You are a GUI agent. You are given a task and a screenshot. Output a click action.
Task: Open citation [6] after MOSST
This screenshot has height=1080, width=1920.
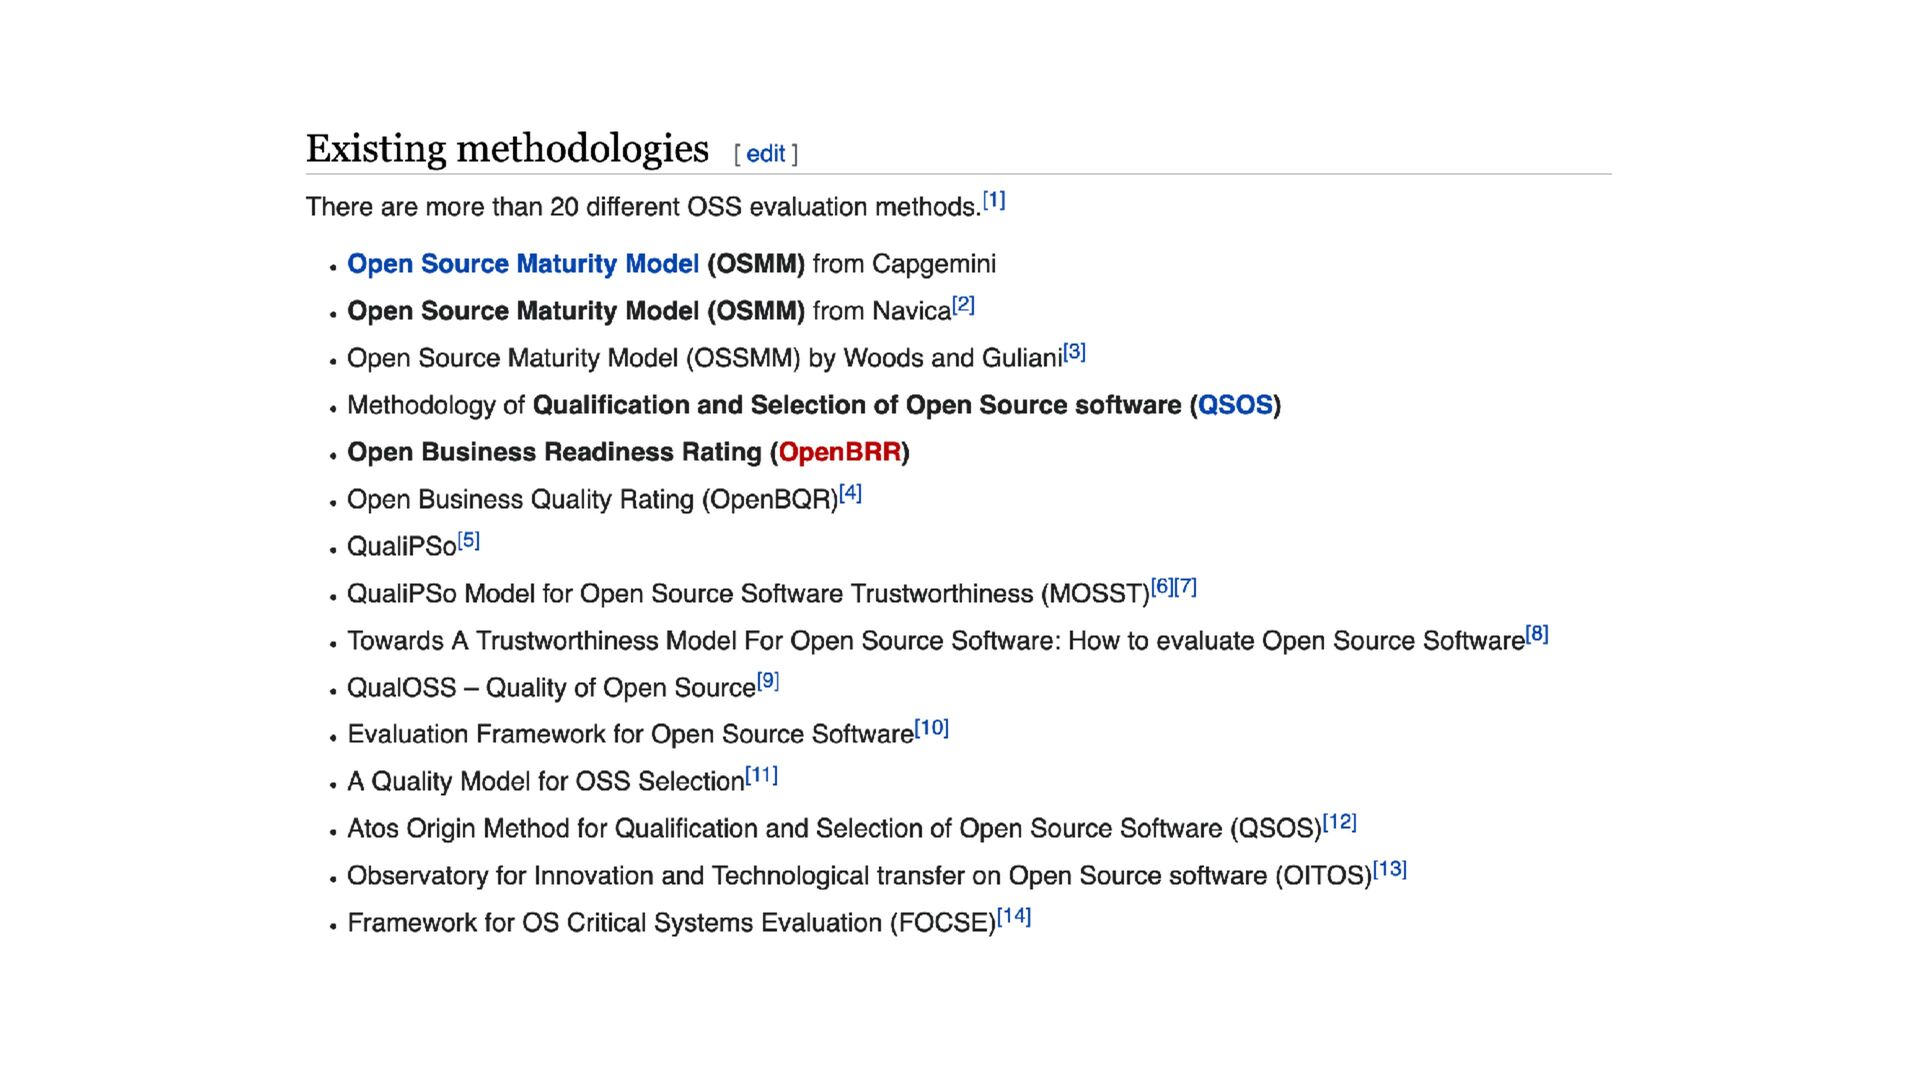point(1161,587)
